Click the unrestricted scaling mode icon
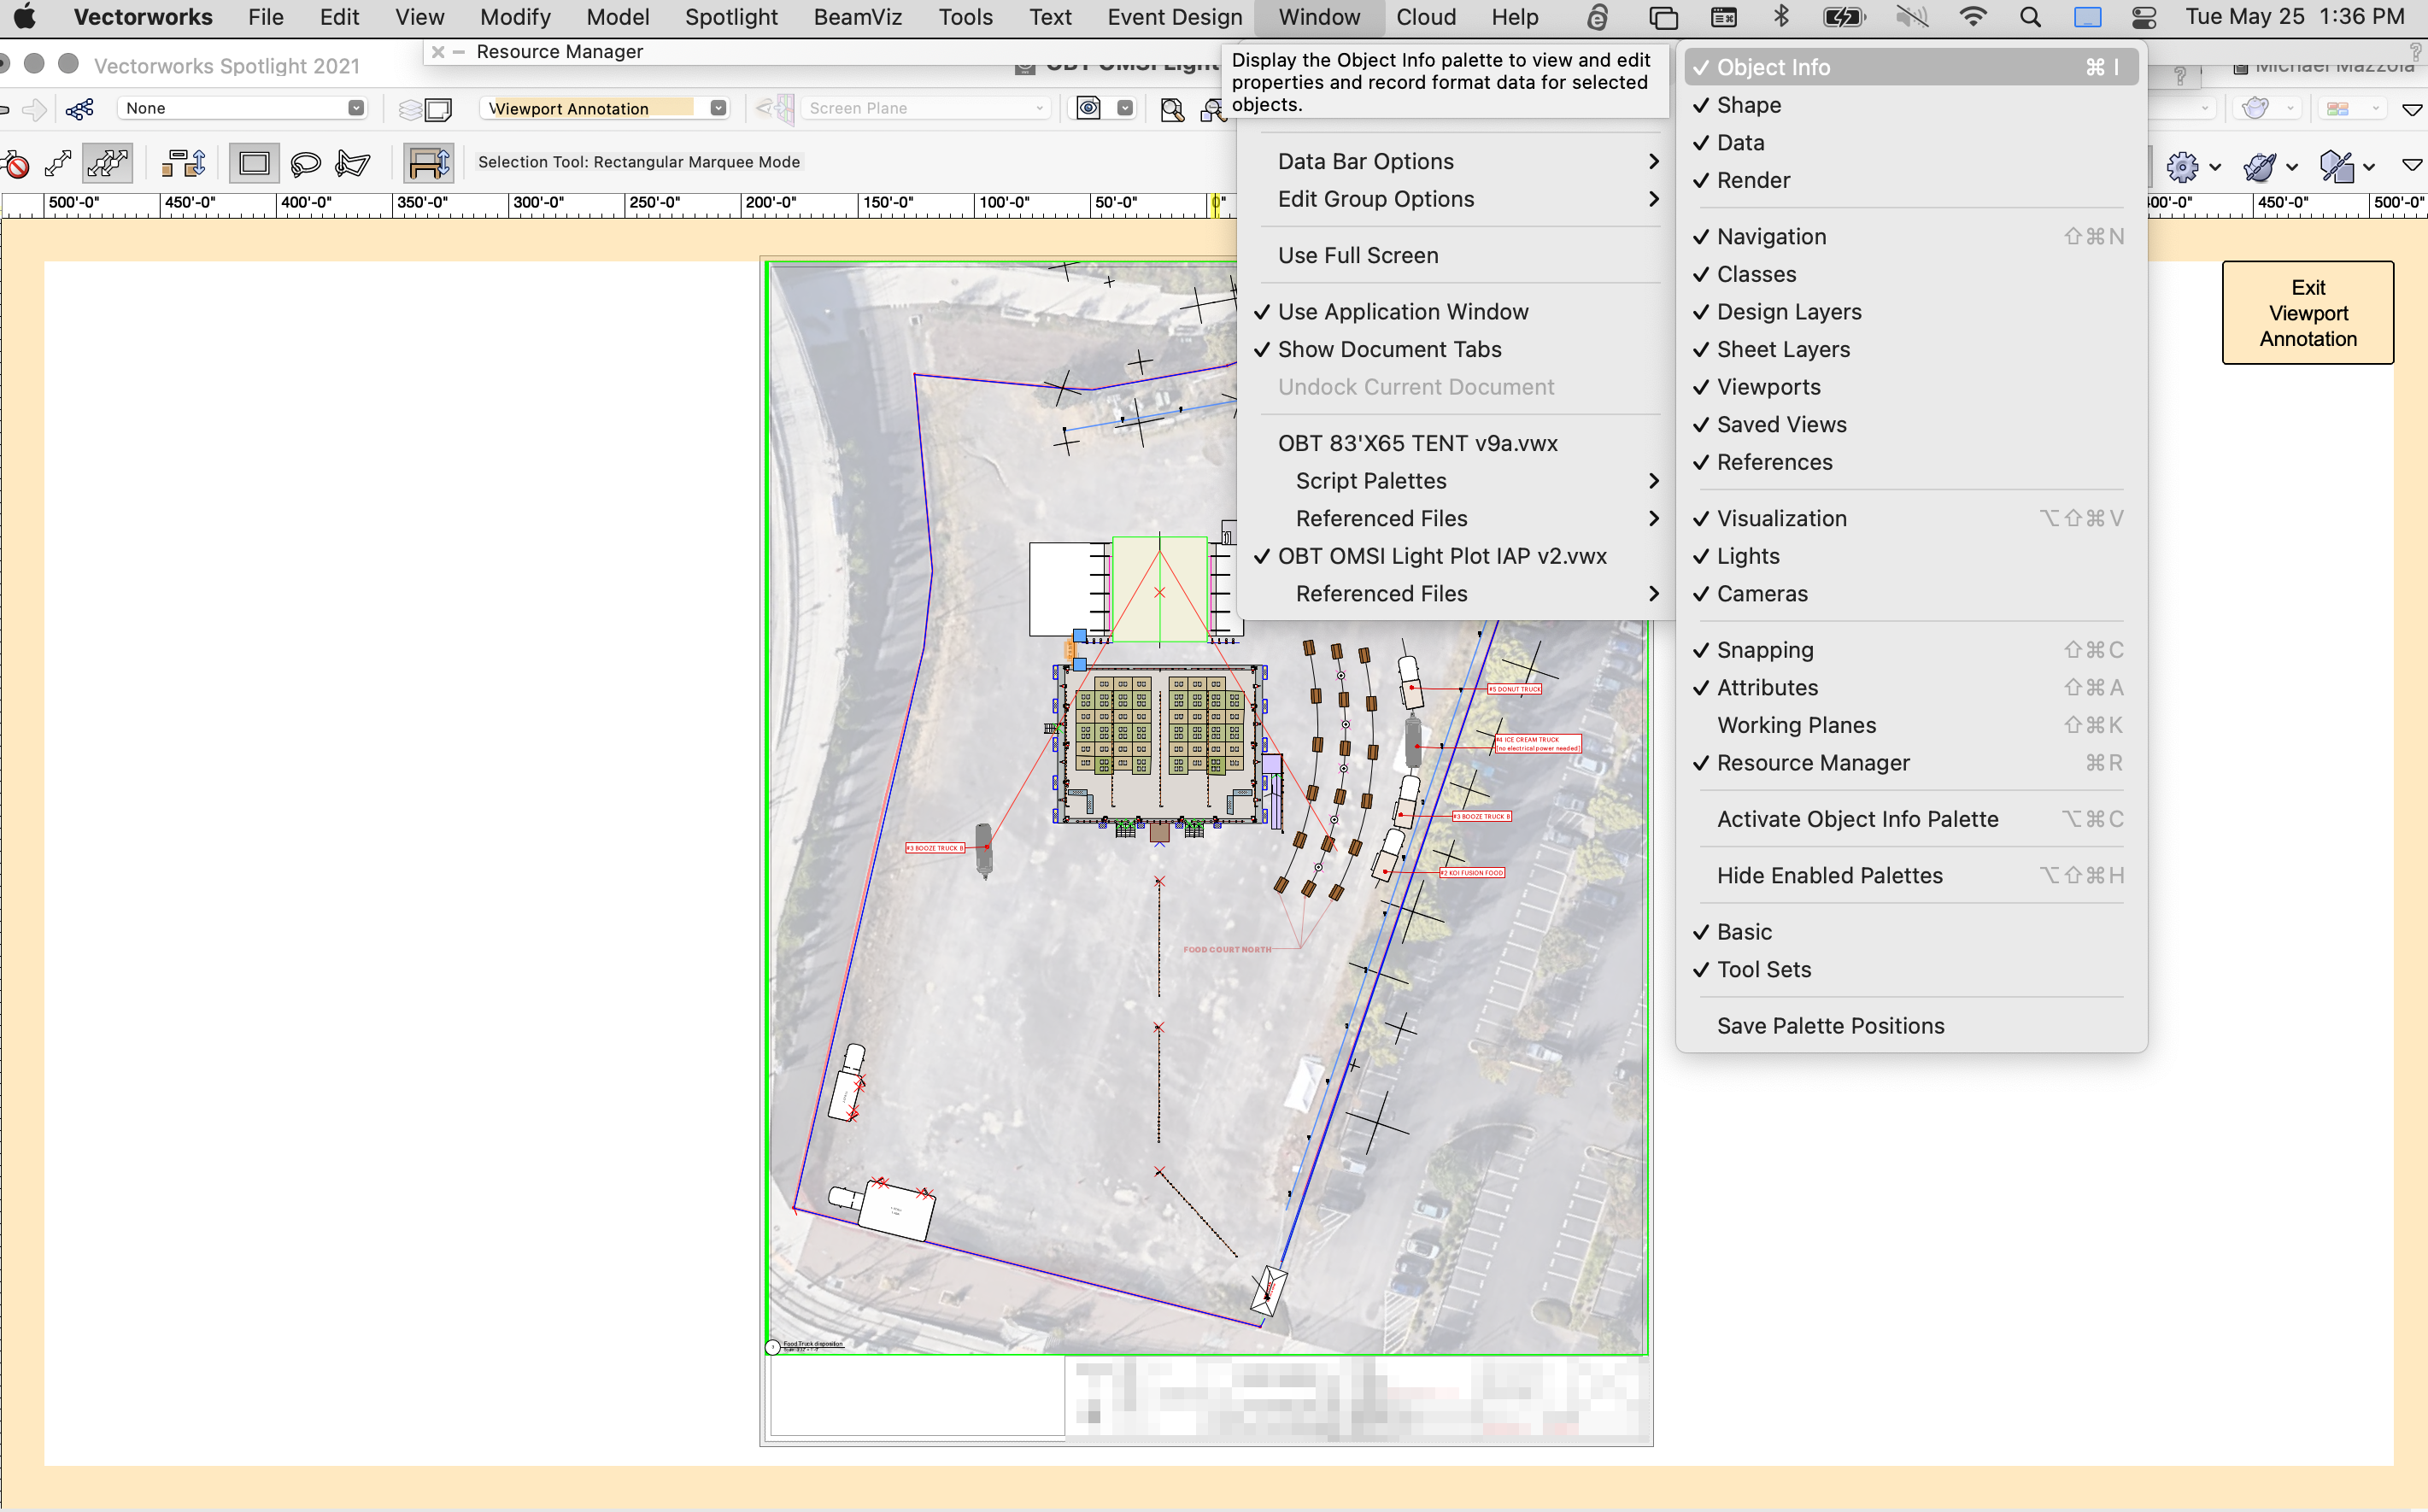 click(106, 163)
